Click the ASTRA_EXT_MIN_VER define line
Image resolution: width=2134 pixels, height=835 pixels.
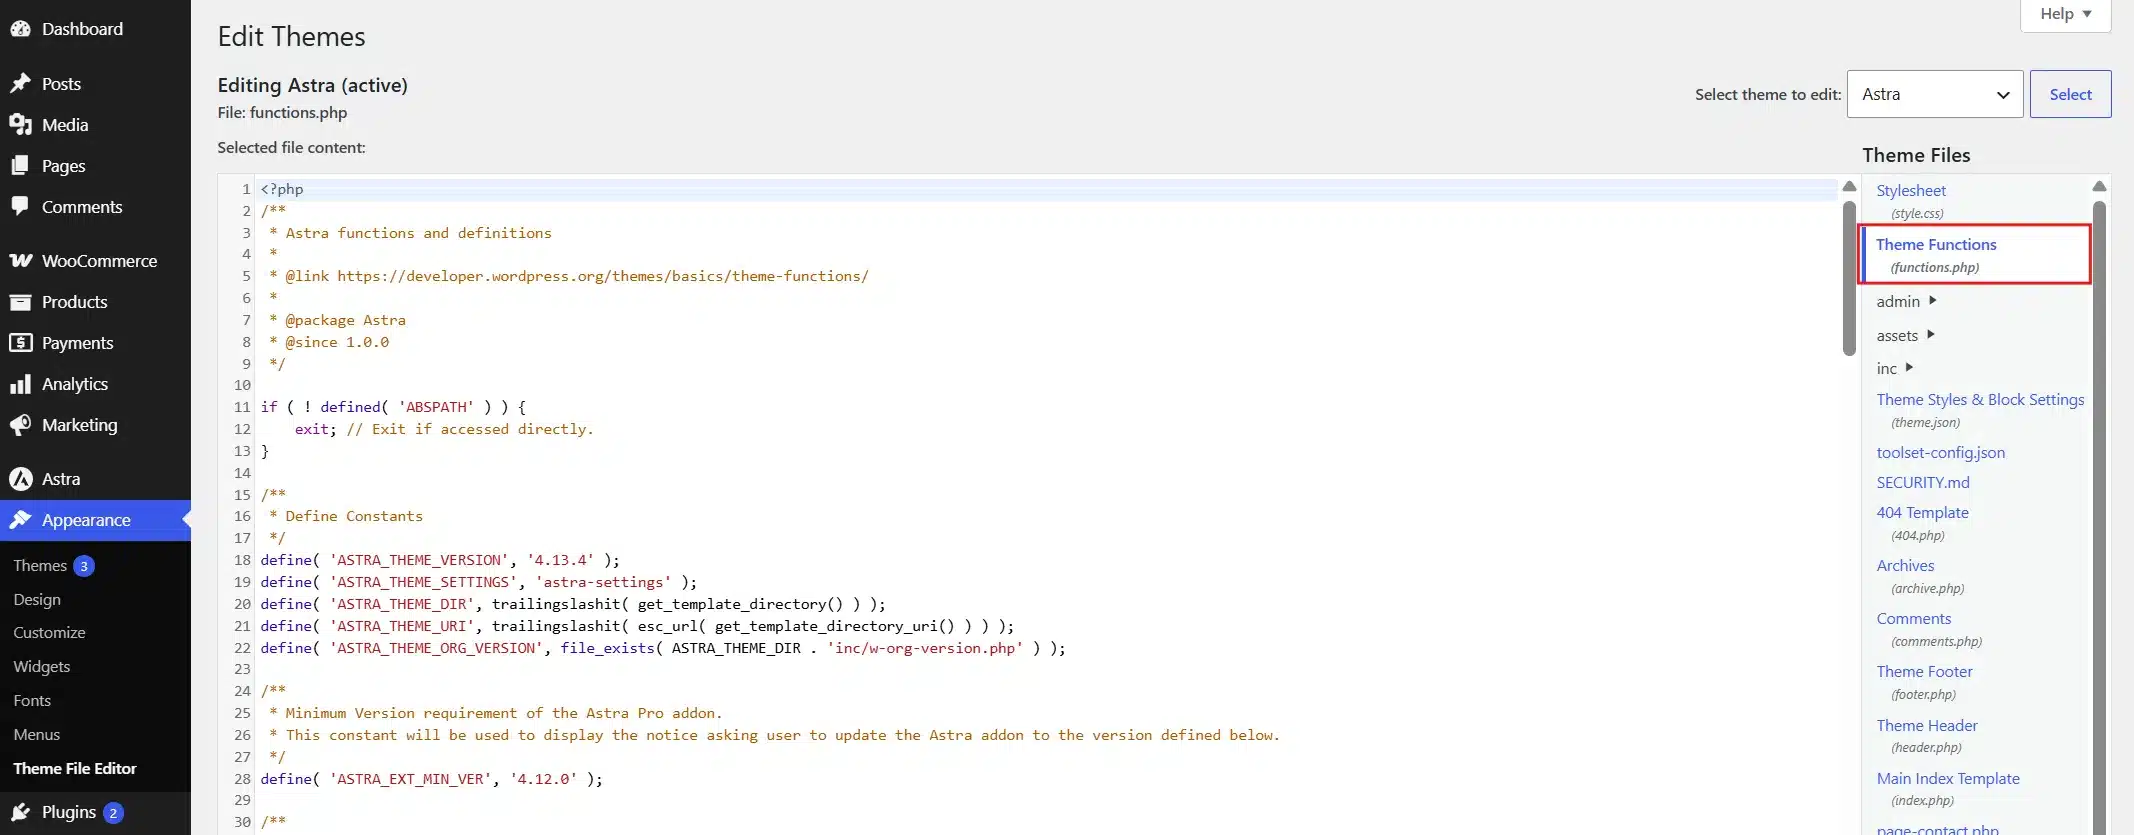point(431,779)
